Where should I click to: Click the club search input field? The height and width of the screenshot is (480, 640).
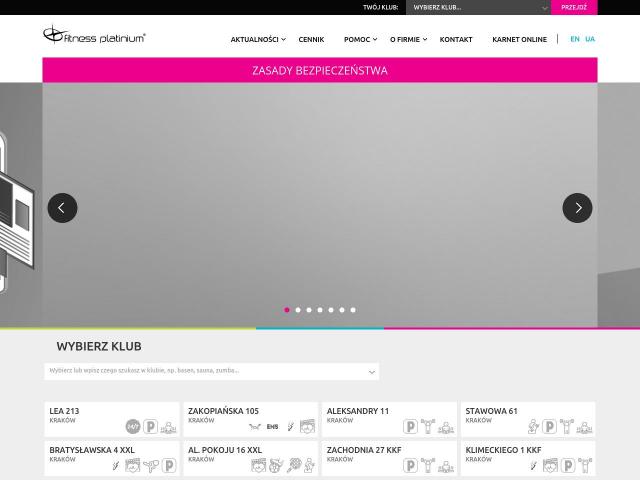211,371
